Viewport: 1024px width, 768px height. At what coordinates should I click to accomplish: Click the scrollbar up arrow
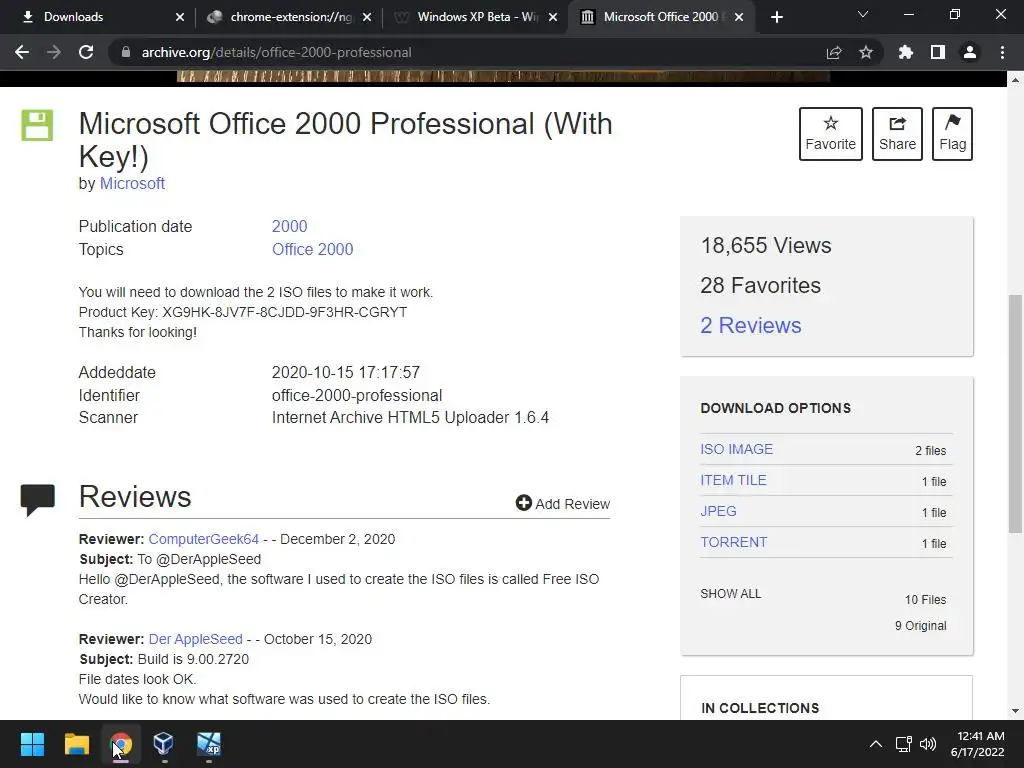[1015, 80]
